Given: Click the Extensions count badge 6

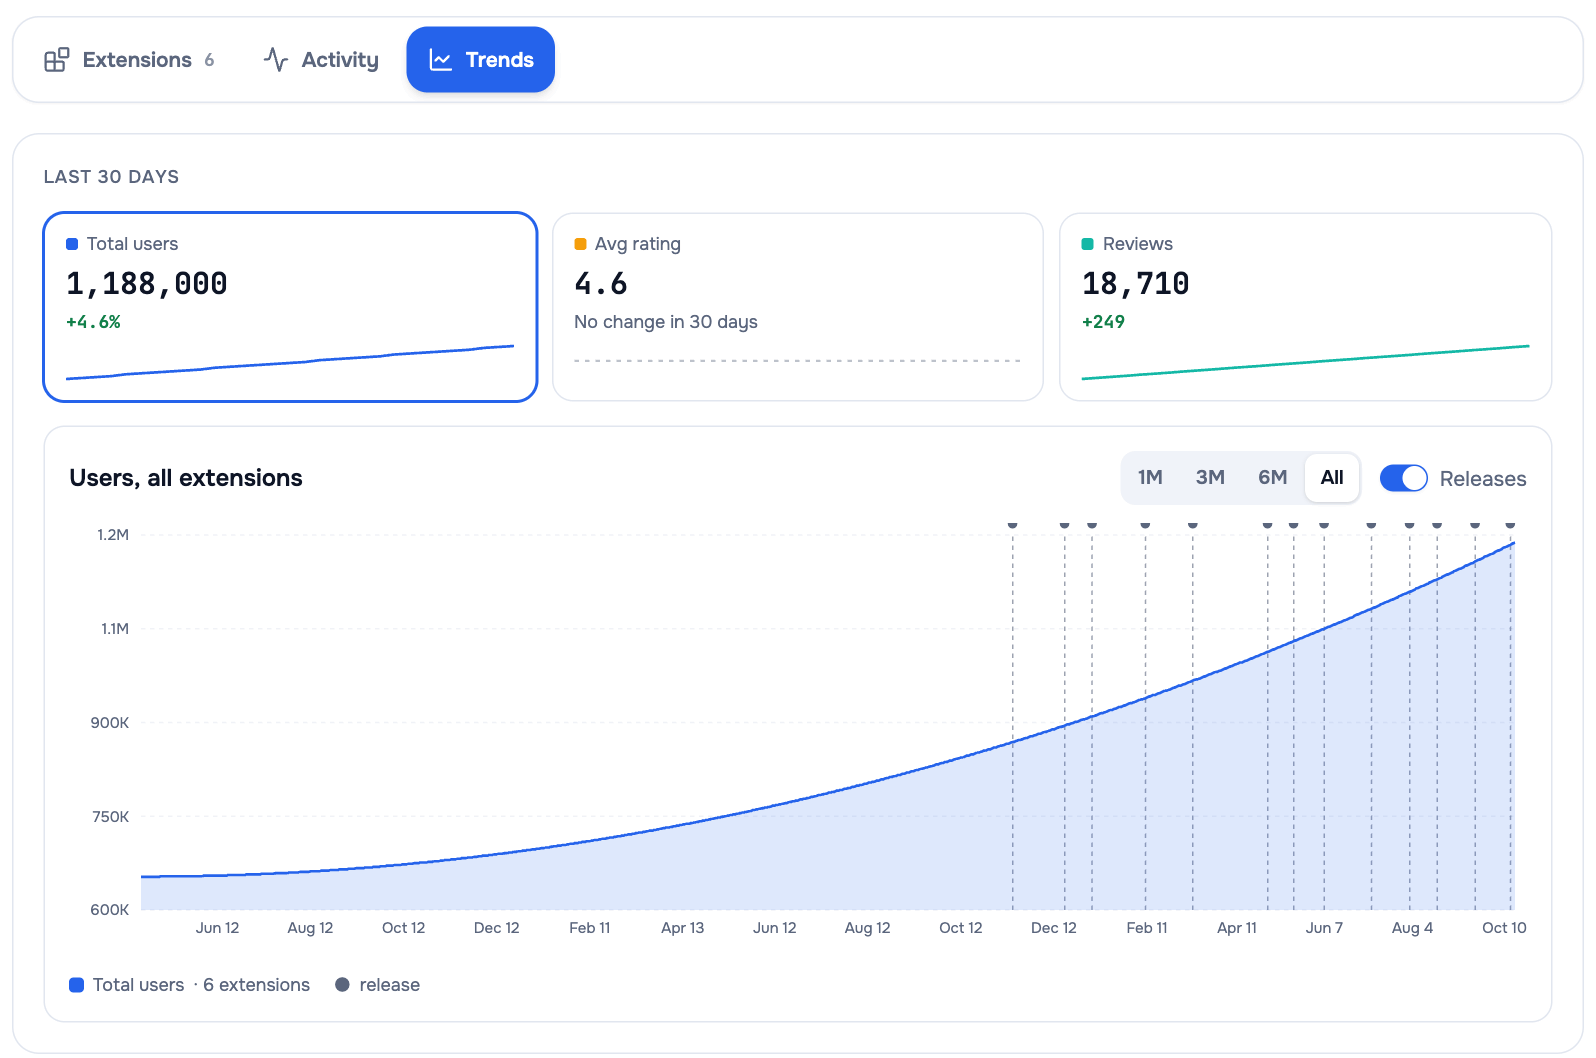Looking at the screenshot, I should [x=209, y=60].
